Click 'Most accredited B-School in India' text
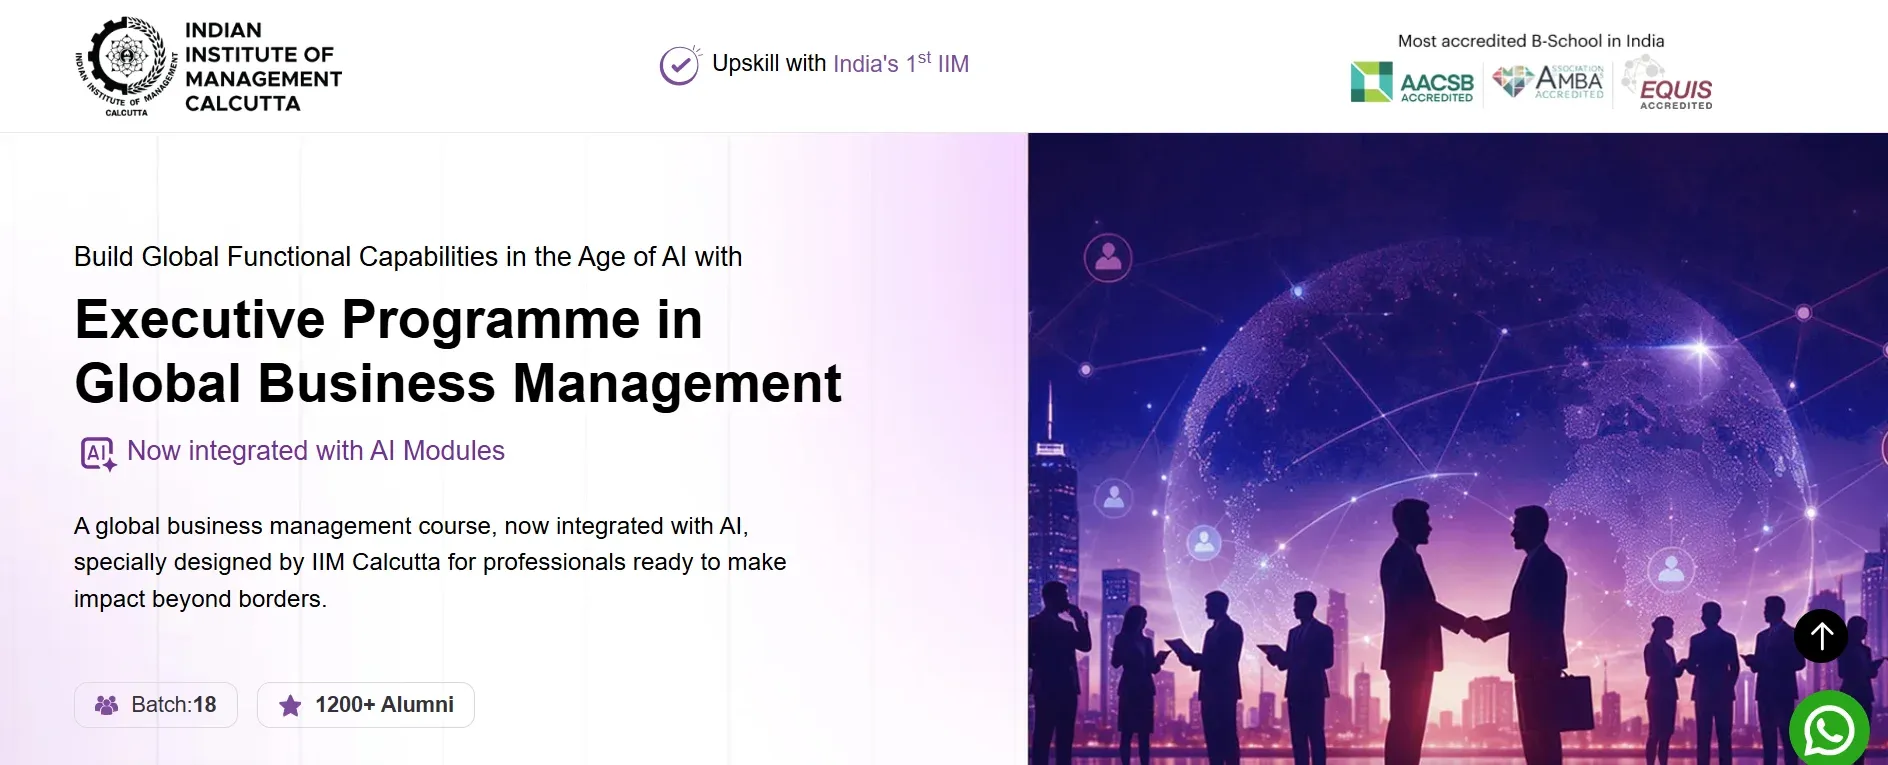 coord(1531,41)
